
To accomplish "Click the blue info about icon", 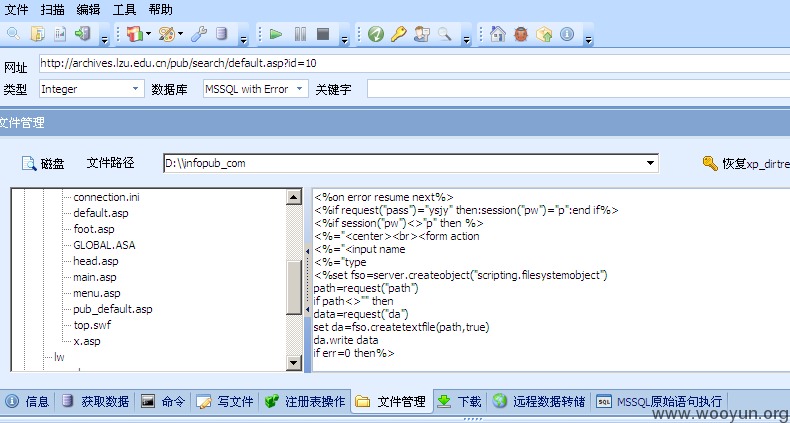I will [567, 34].
